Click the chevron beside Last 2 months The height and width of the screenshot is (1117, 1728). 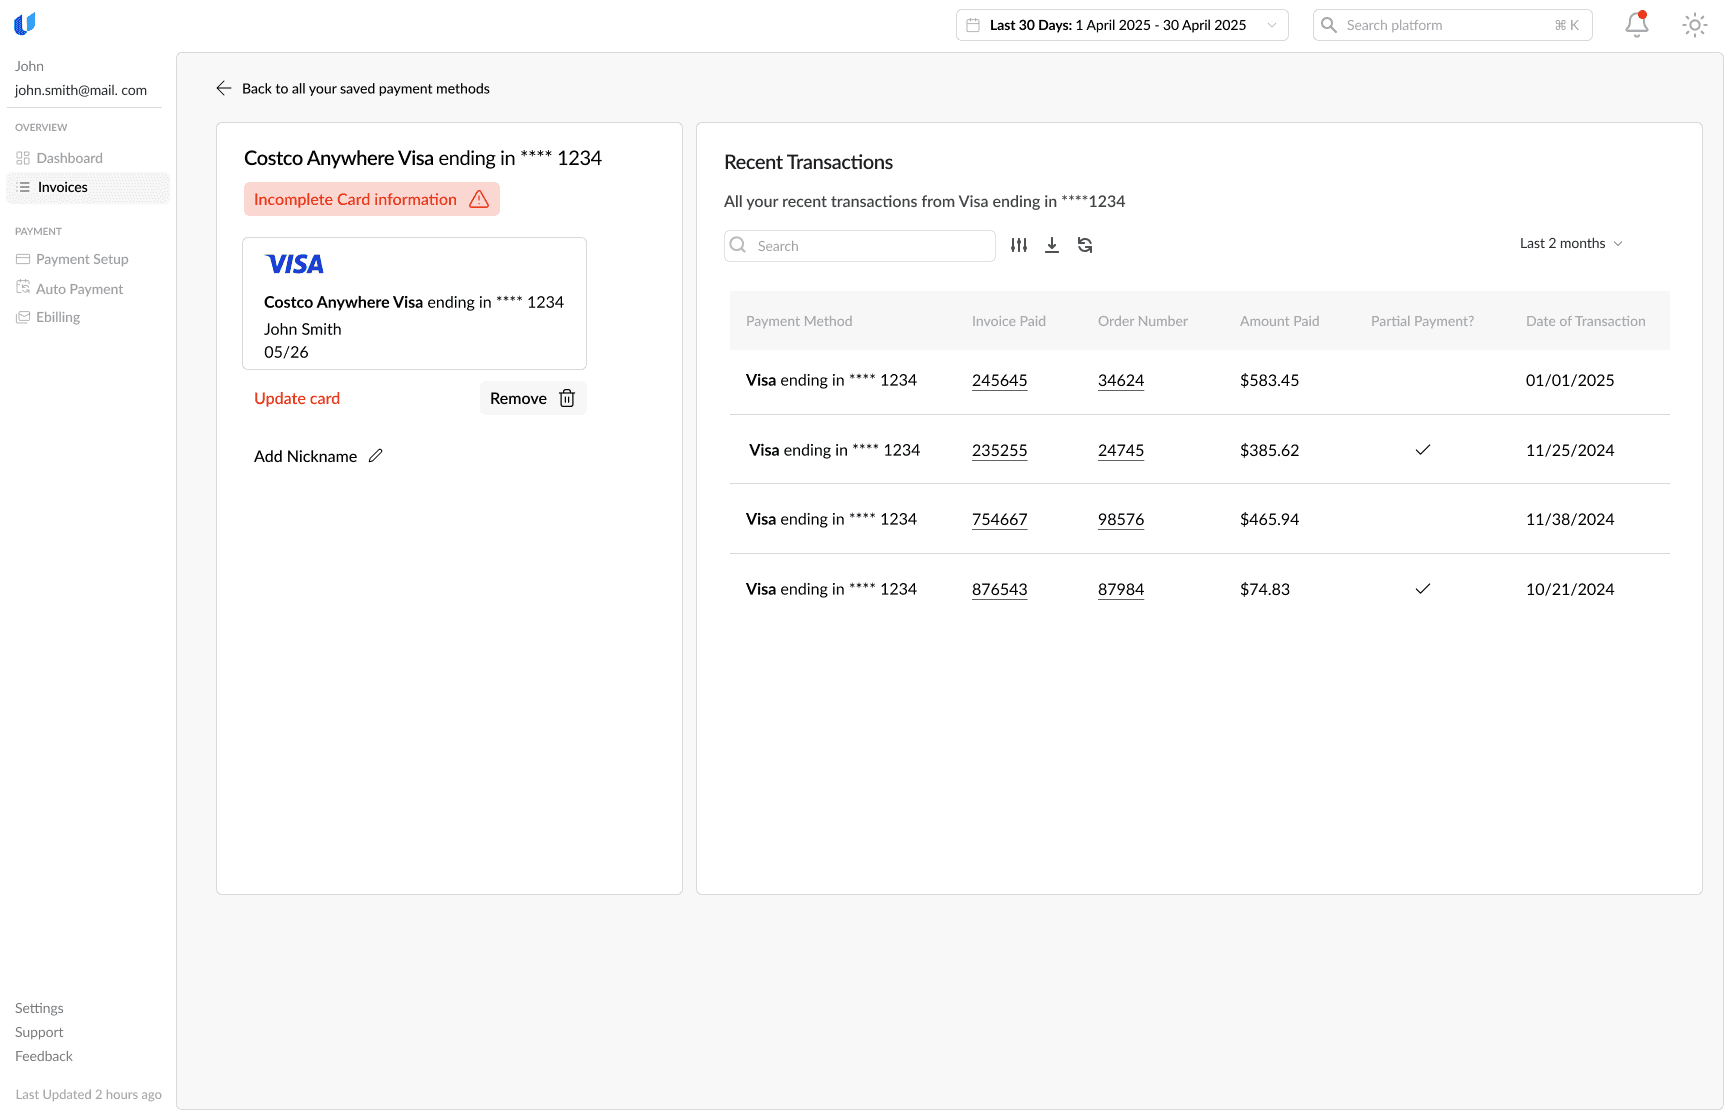pos(1618,244)
